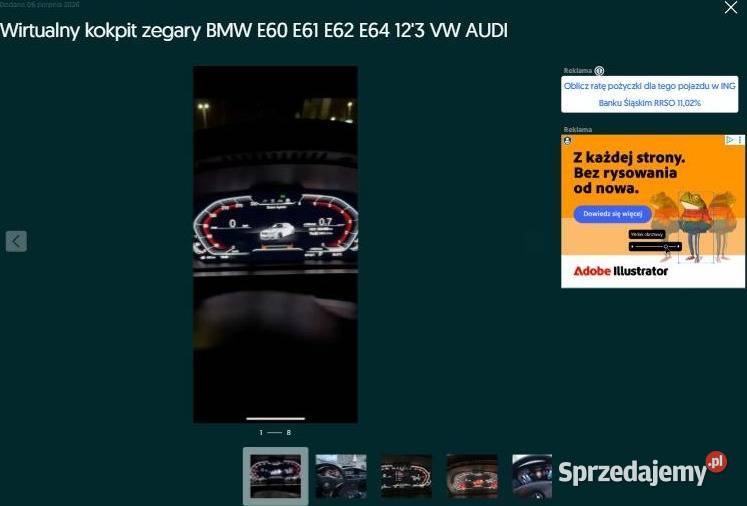Open the main dashboard photo
Screen dimensions: 747x506
(x=275, y=244)
